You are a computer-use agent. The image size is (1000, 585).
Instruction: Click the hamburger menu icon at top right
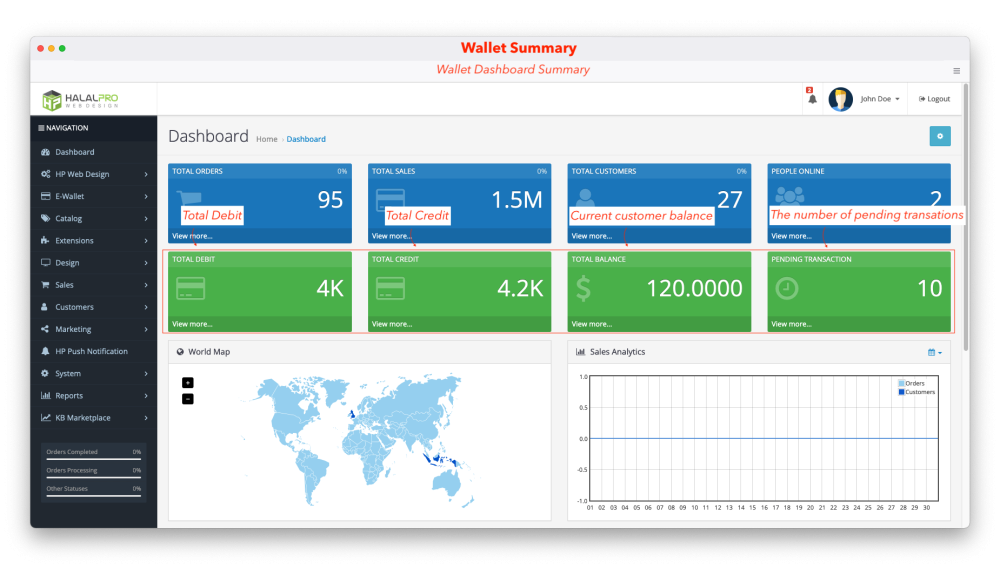pyautogui.click(x=956, y=71)
